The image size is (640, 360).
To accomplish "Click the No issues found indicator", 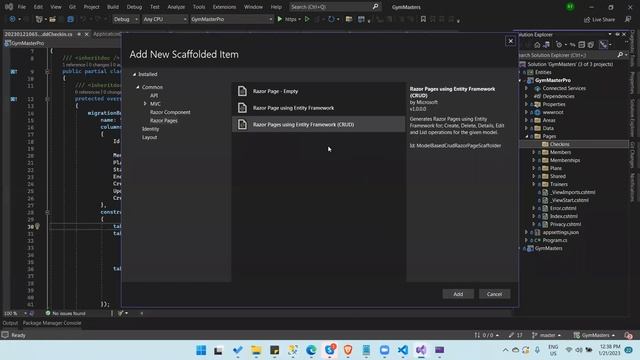I will 66,313.
